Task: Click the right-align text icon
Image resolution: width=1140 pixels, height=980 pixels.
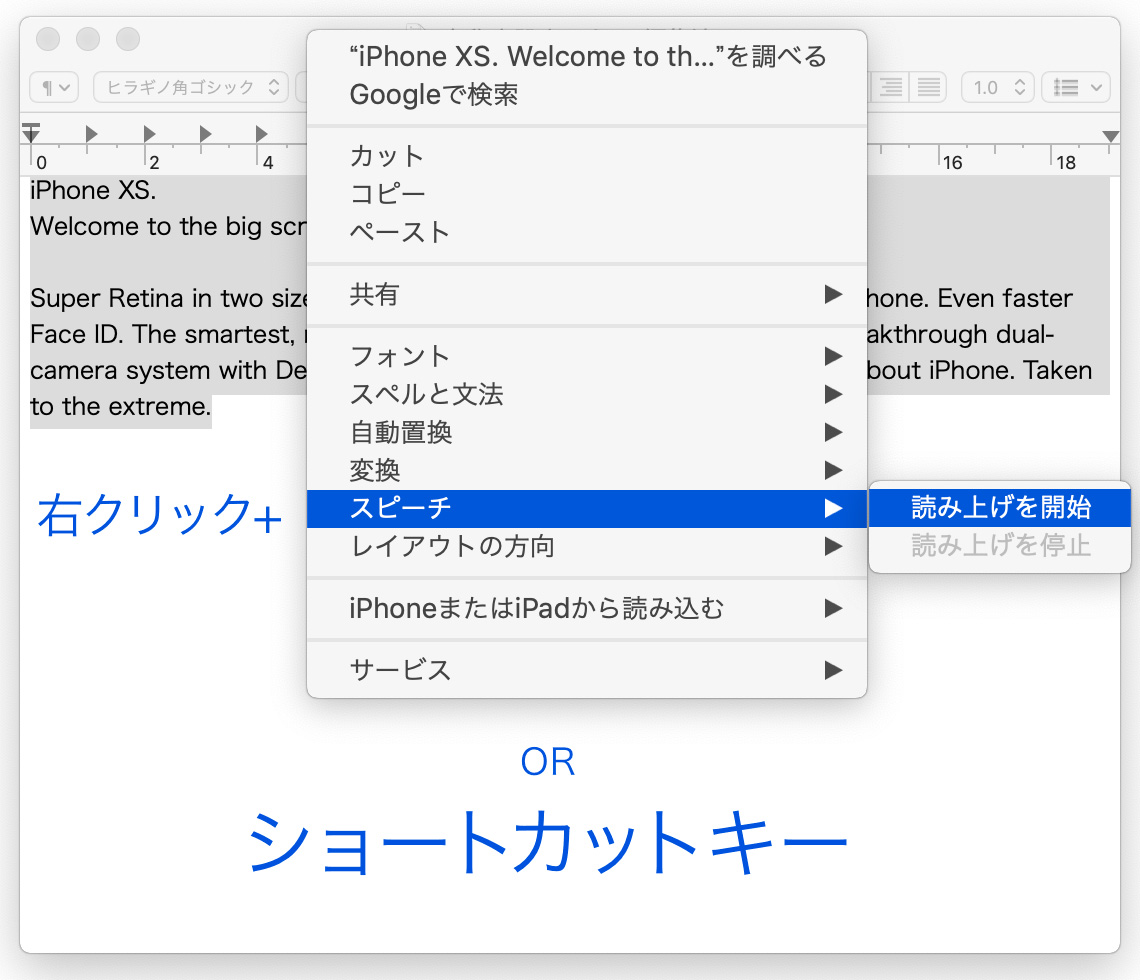Action: [890, 88]
